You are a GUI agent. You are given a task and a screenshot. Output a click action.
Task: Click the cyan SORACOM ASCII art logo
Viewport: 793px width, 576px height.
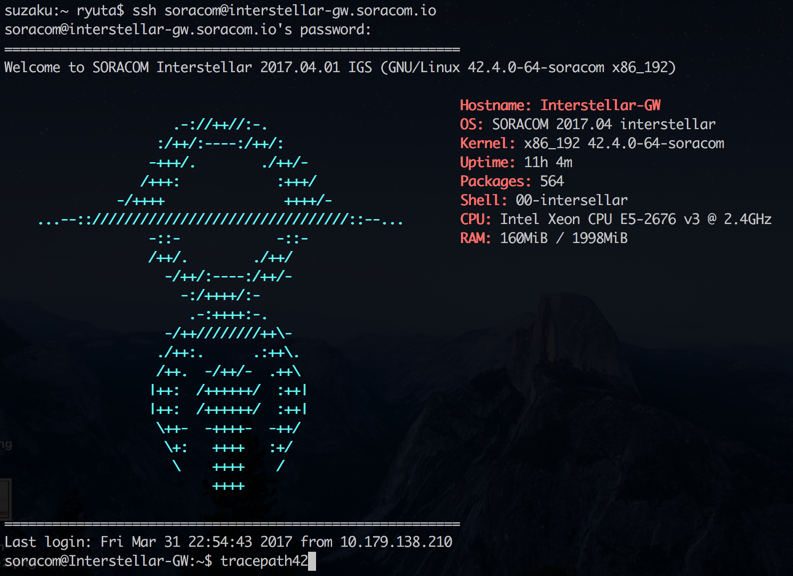(221, 305)
